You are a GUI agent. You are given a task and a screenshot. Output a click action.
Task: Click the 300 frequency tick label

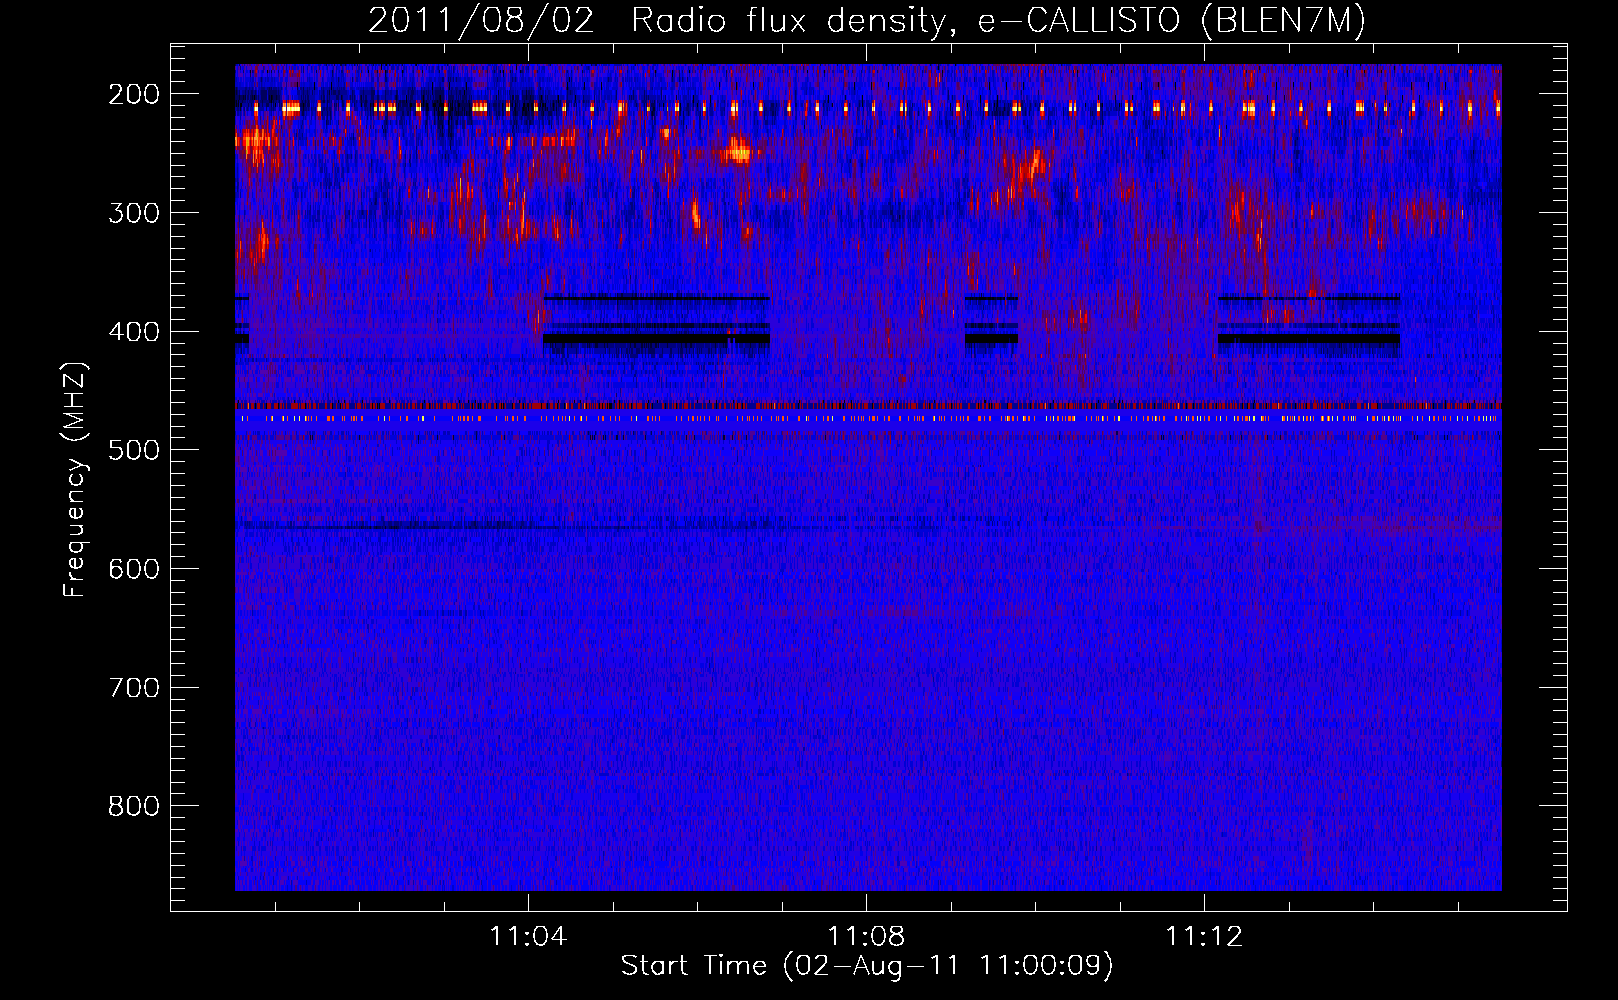pyautogui.click(x=133, y=213)
